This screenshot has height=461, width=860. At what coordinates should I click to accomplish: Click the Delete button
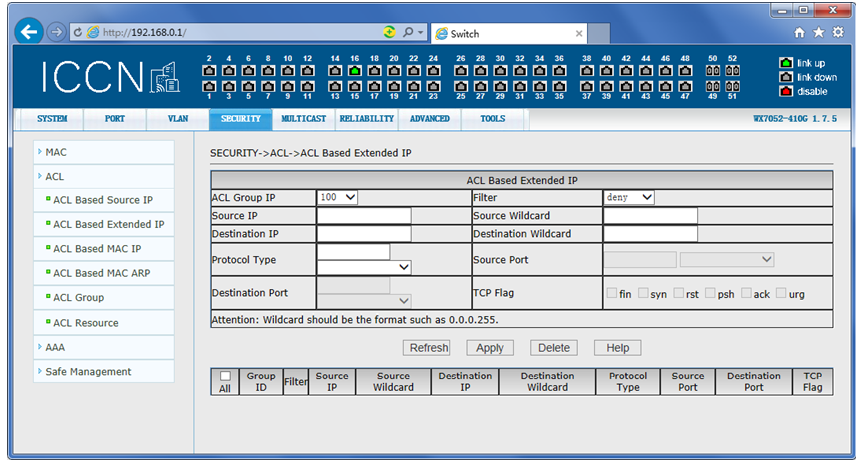pos(553,348)
